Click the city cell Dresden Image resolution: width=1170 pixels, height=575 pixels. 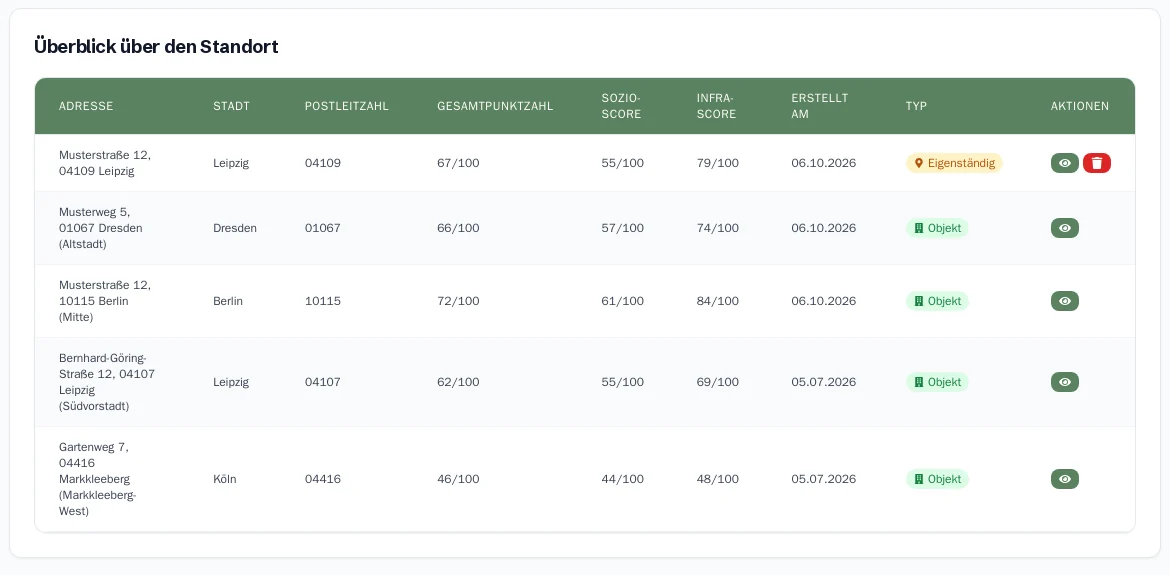click(235, 228)
